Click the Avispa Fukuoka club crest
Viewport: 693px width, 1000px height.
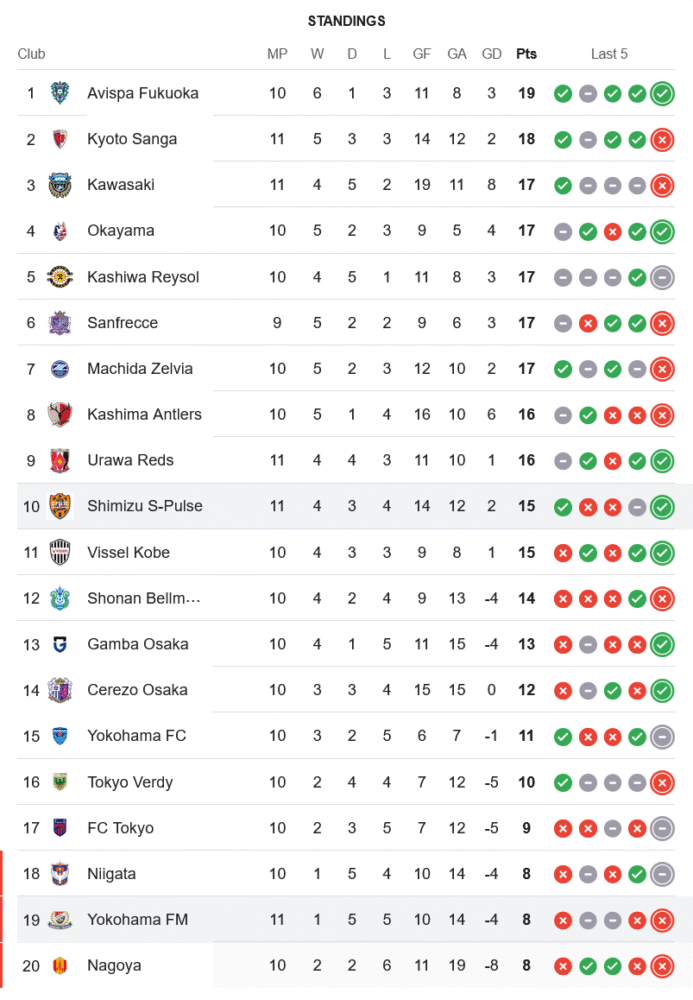tap(60, 94)
